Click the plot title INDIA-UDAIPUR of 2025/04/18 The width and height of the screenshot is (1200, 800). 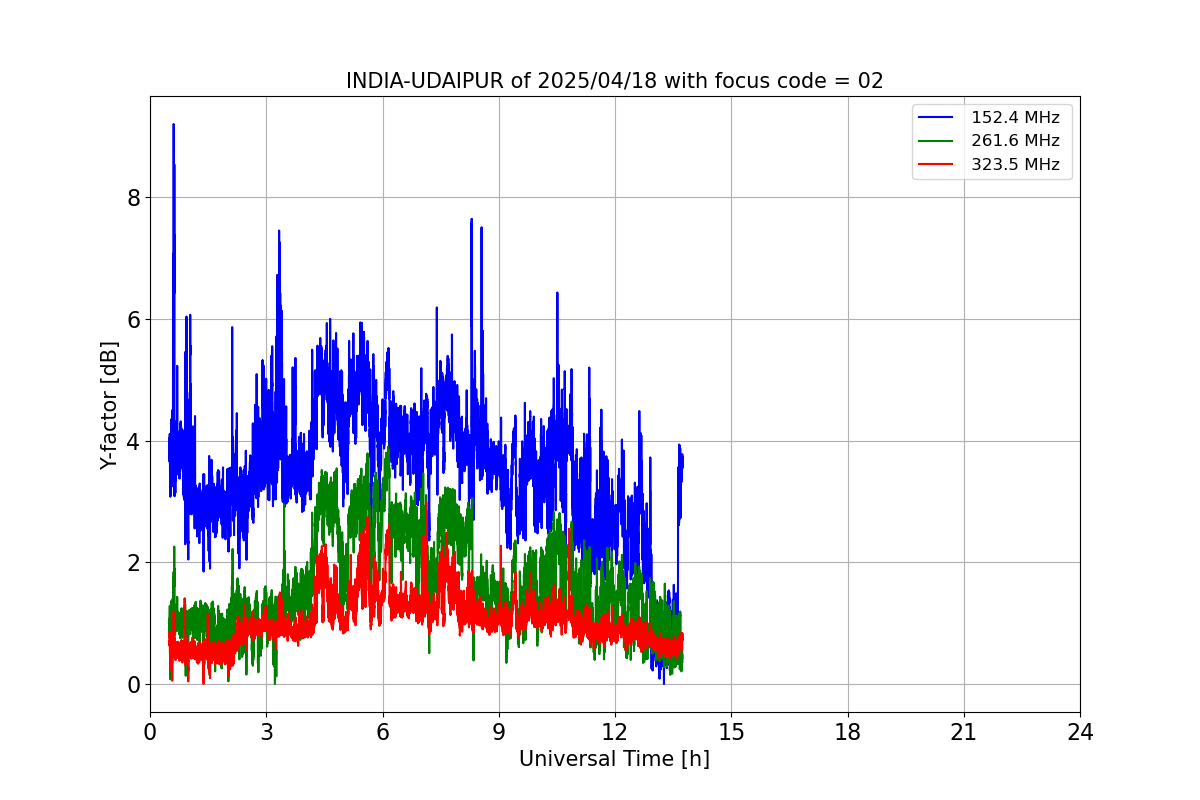pos(614,81)
